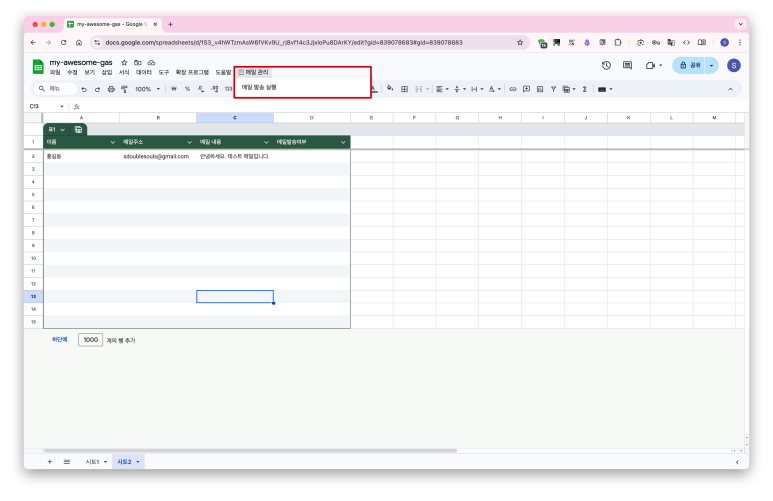773x501 pixels.
Task: Click the row count field showing 1000
Action: [x=91, y=340]
